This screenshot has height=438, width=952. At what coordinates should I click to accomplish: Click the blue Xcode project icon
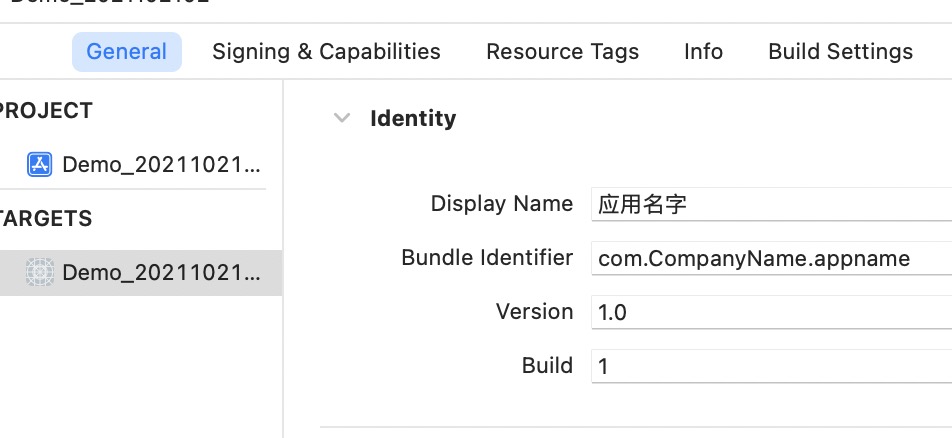click(x=39, y=164)
